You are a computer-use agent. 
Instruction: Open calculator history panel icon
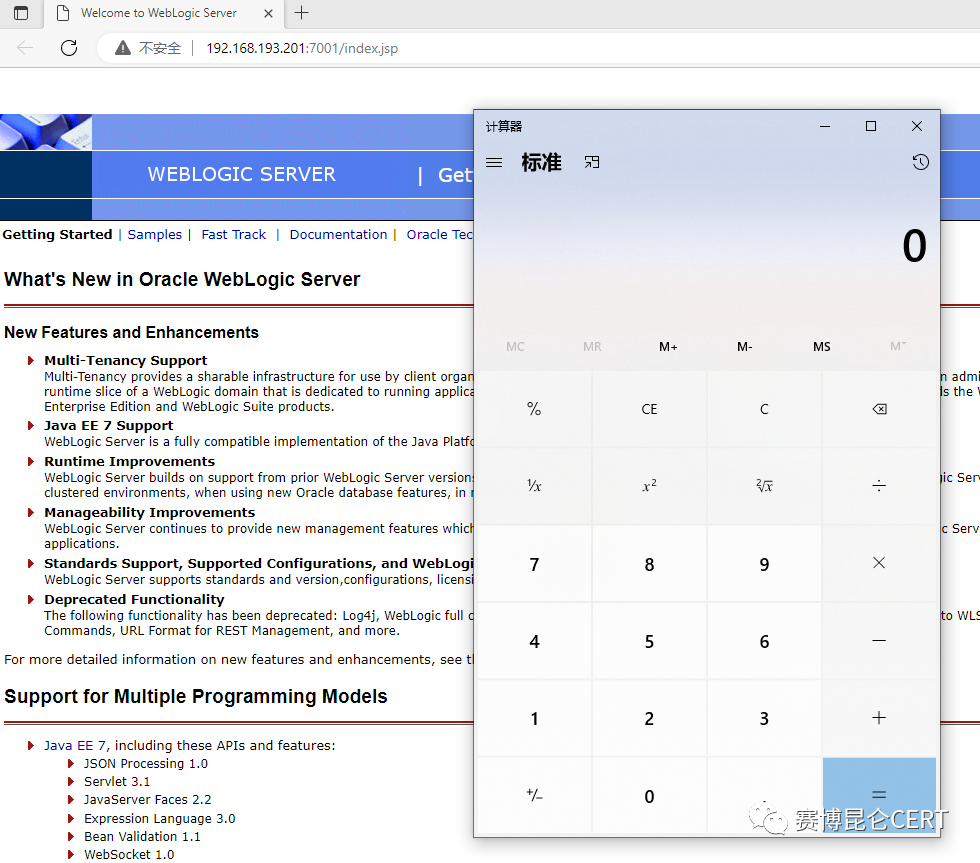tap(920, 162)
